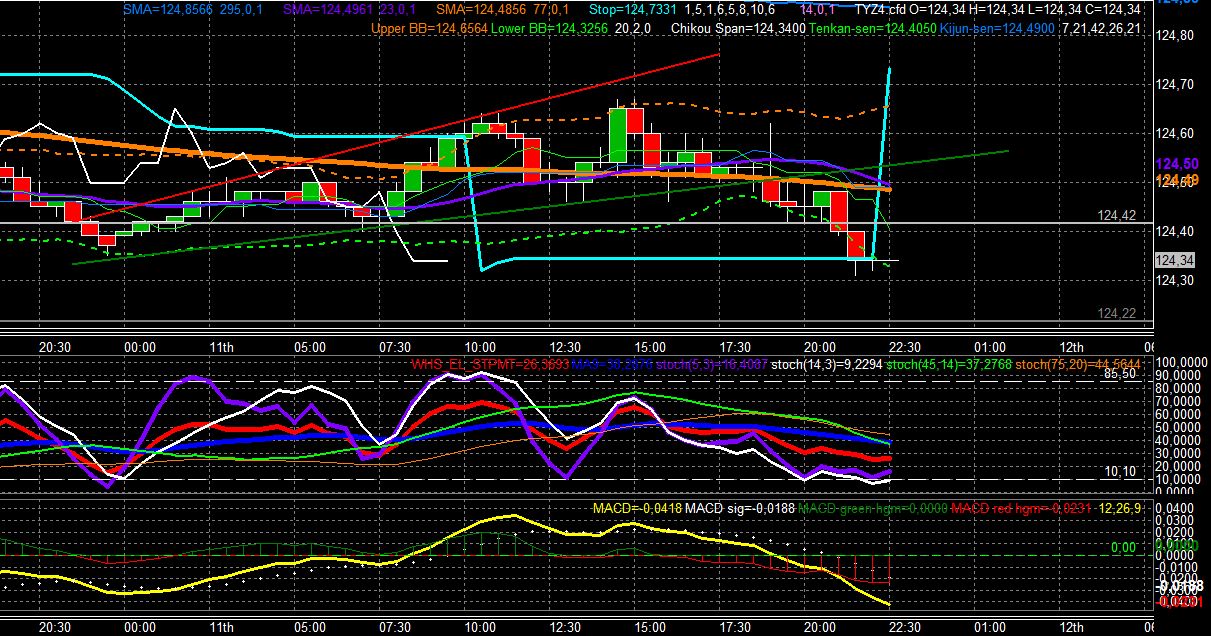Click the Kijun-sen=124,4900 label
The width and height of the screenshot is (1211, 636).
tap(997, 28)
